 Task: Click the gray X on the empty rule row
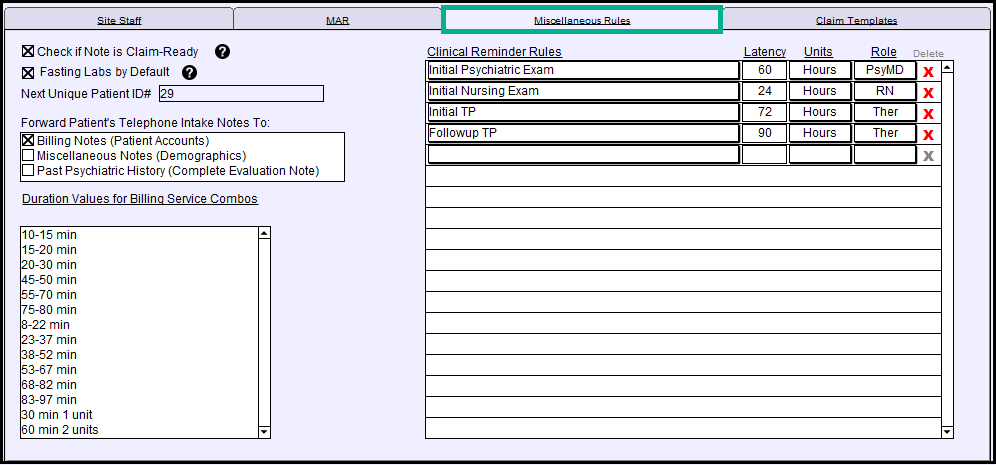tap(928, 155)
